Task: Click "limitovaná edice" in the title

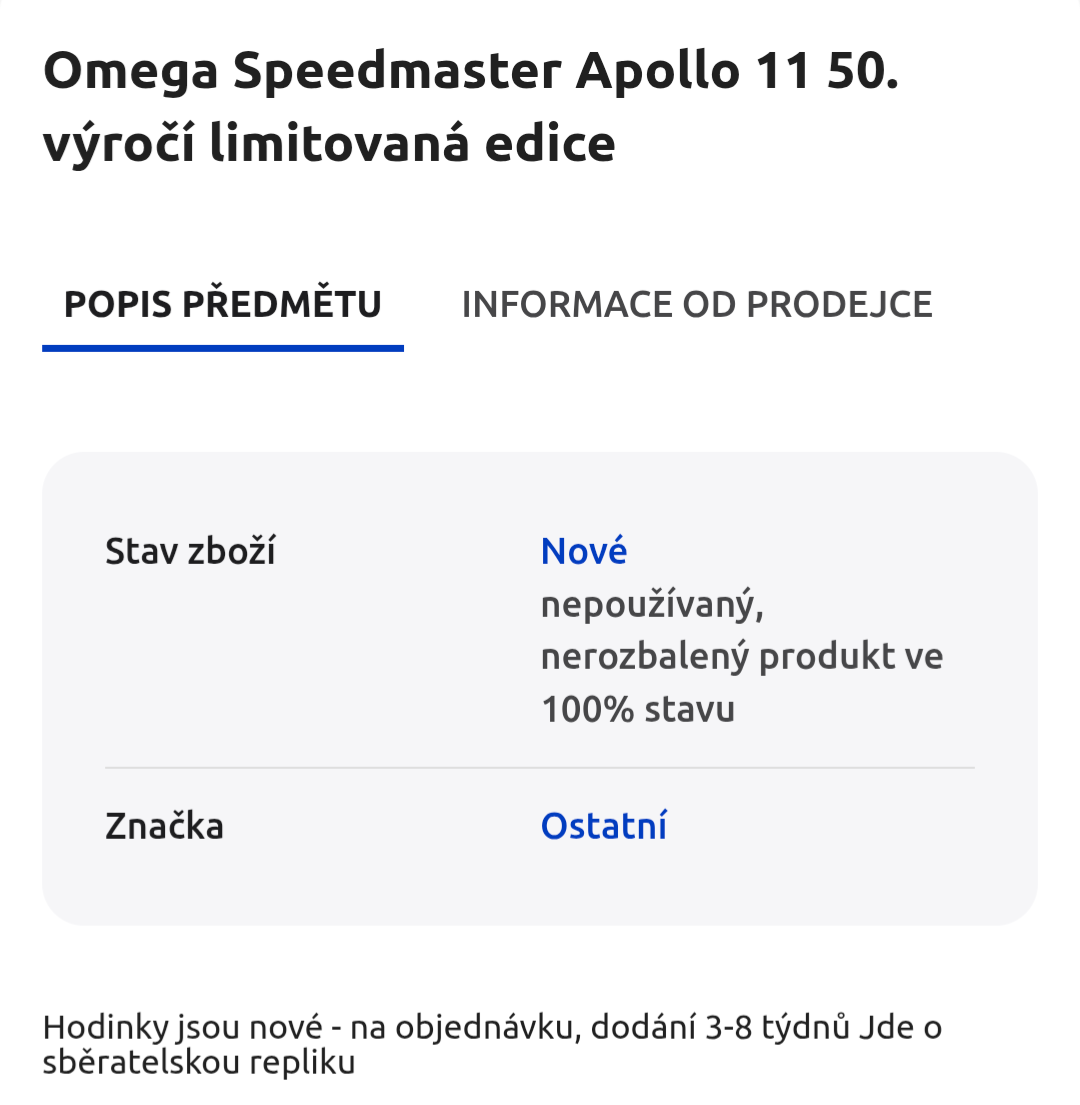Action: point(412,146)
